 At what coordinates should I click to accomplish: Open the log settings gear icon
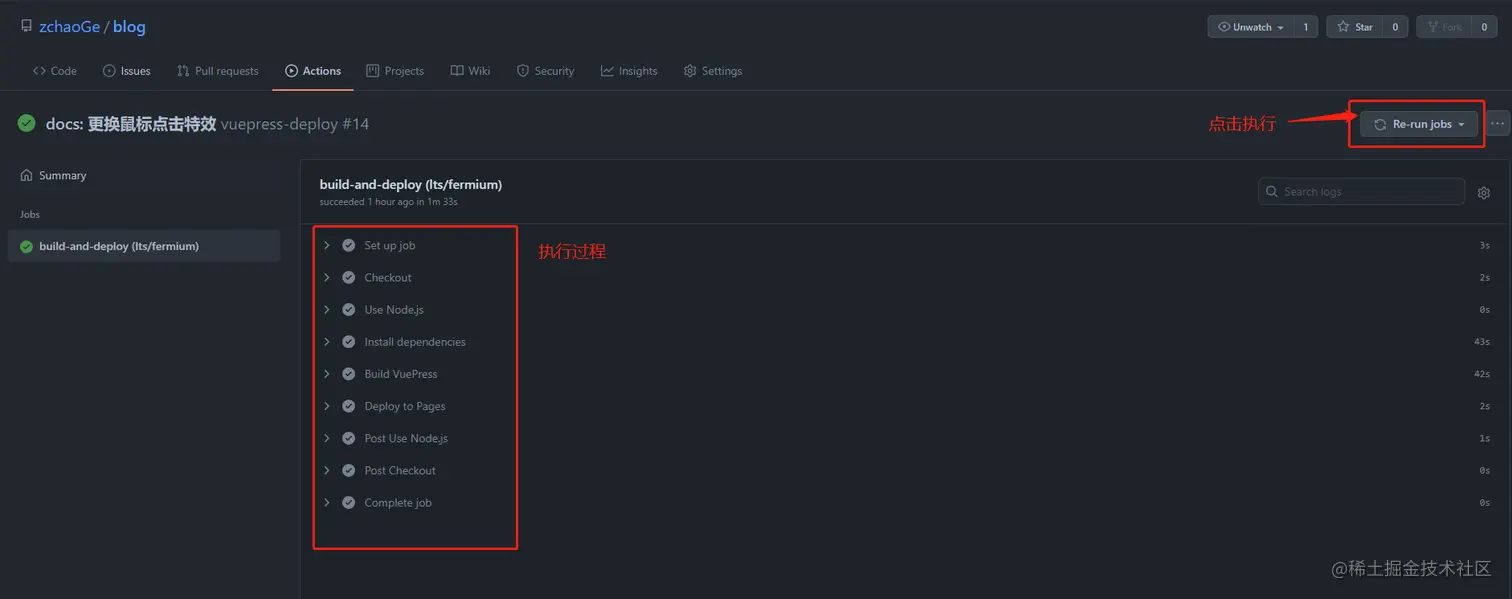coord(1484,192)
